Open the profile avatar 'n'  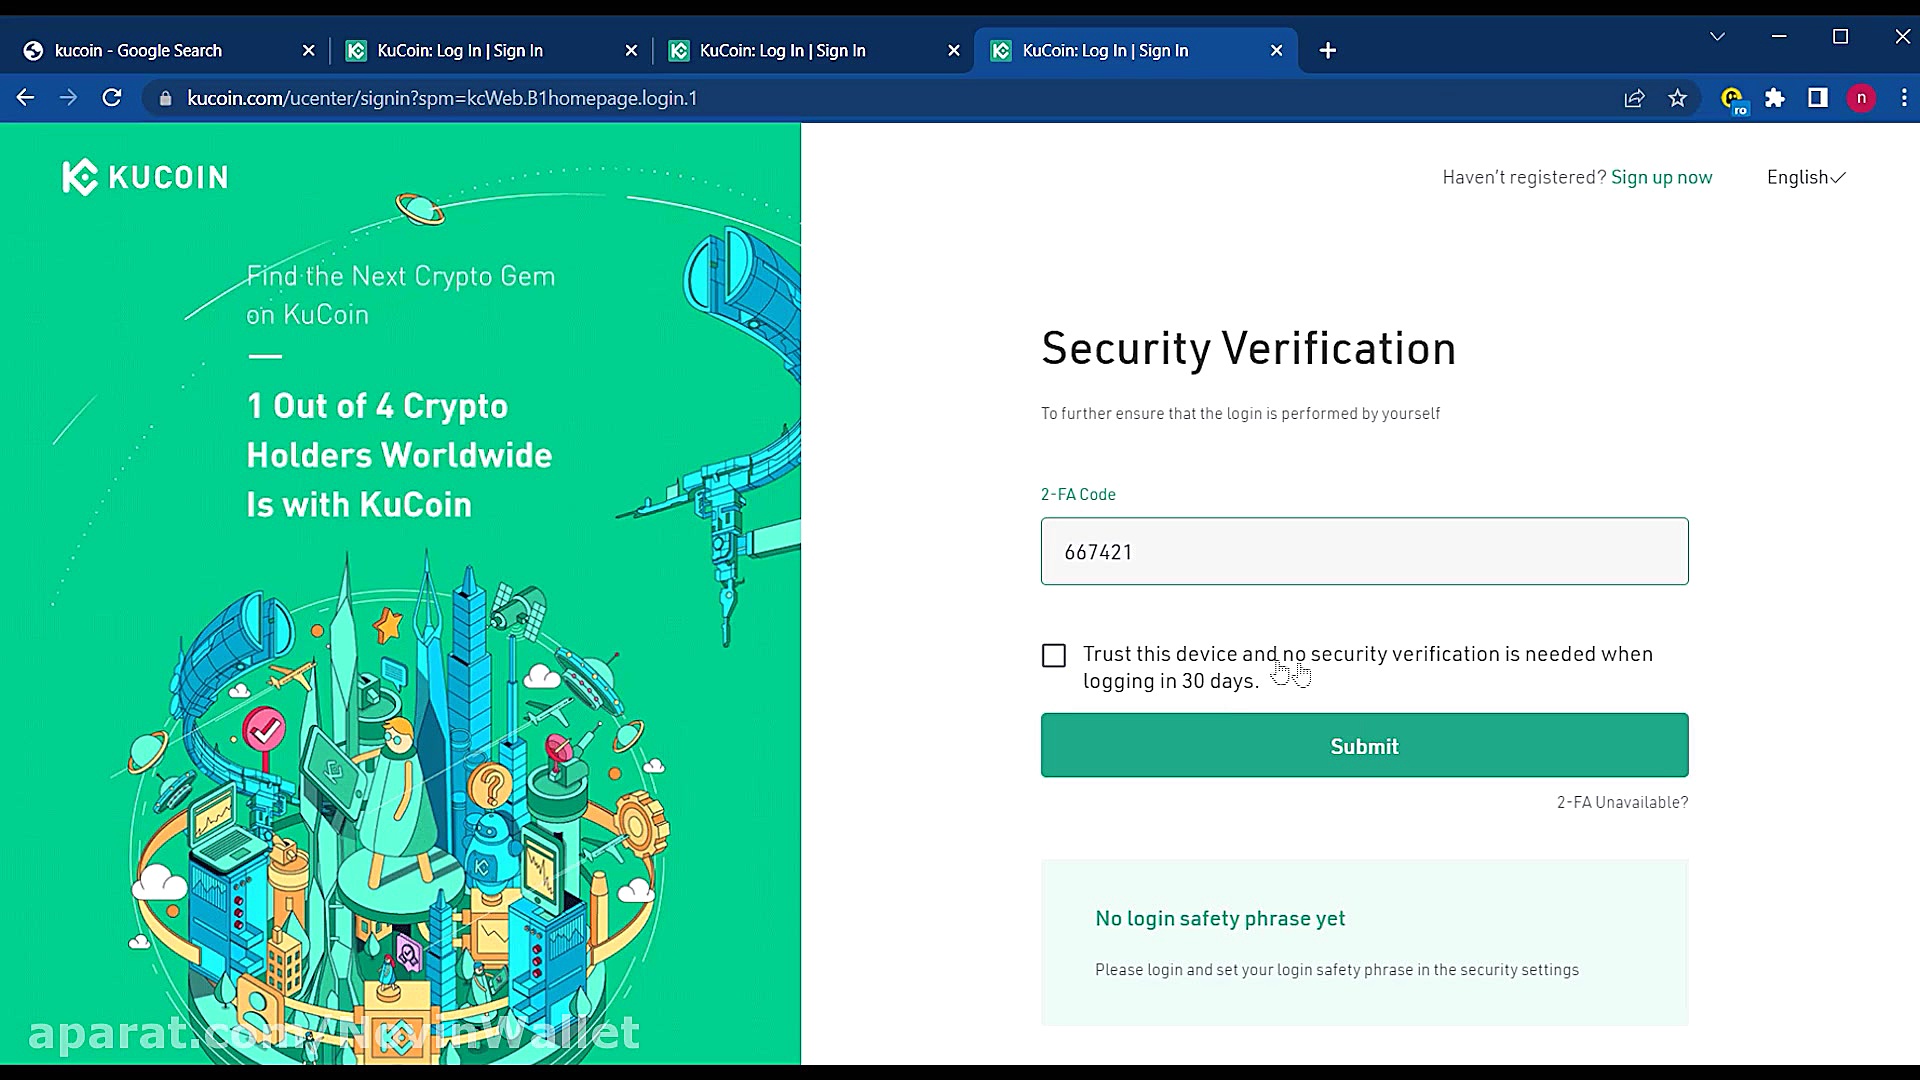click(1861, 98)
